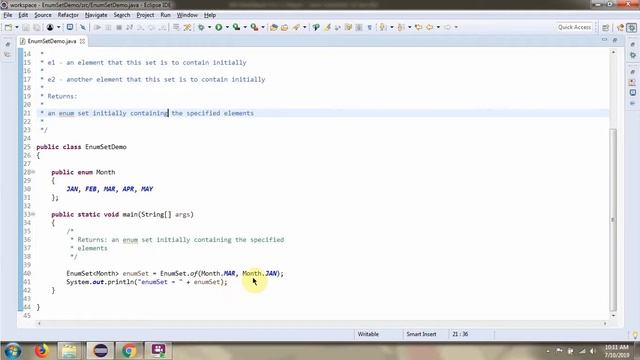Click the Smart Insert status entry
Viewport: 640px width, 360px height.
pyautogui.click(x=421, y=334)
